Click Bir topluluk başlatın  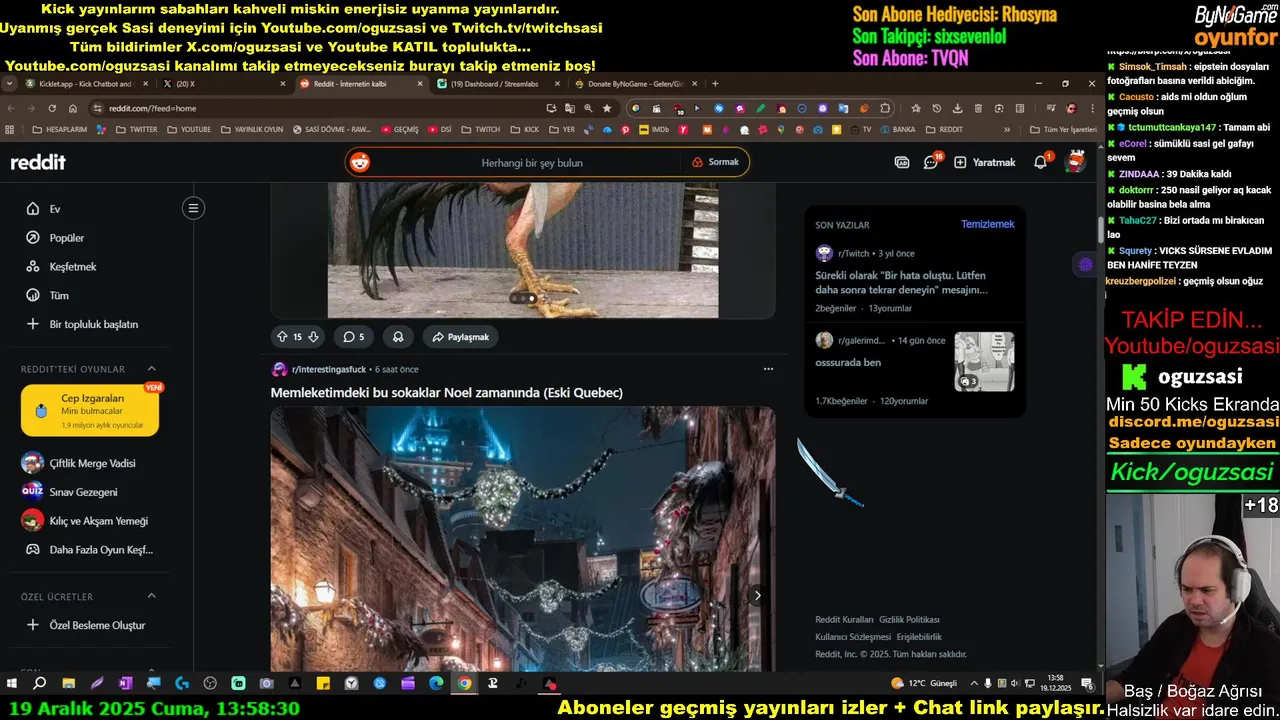coord(95,324)
